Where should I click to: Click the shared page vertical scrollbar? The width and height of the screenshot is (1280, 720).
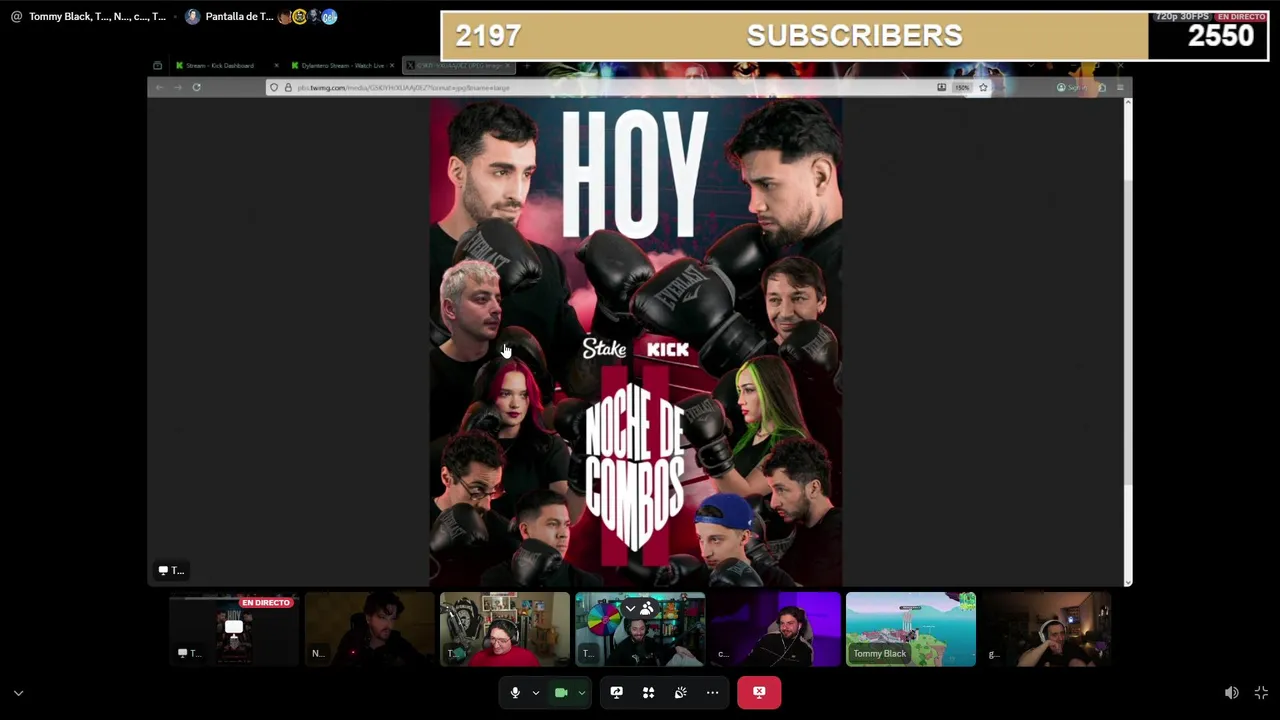pyautogui.click(x=1128, y=340)
